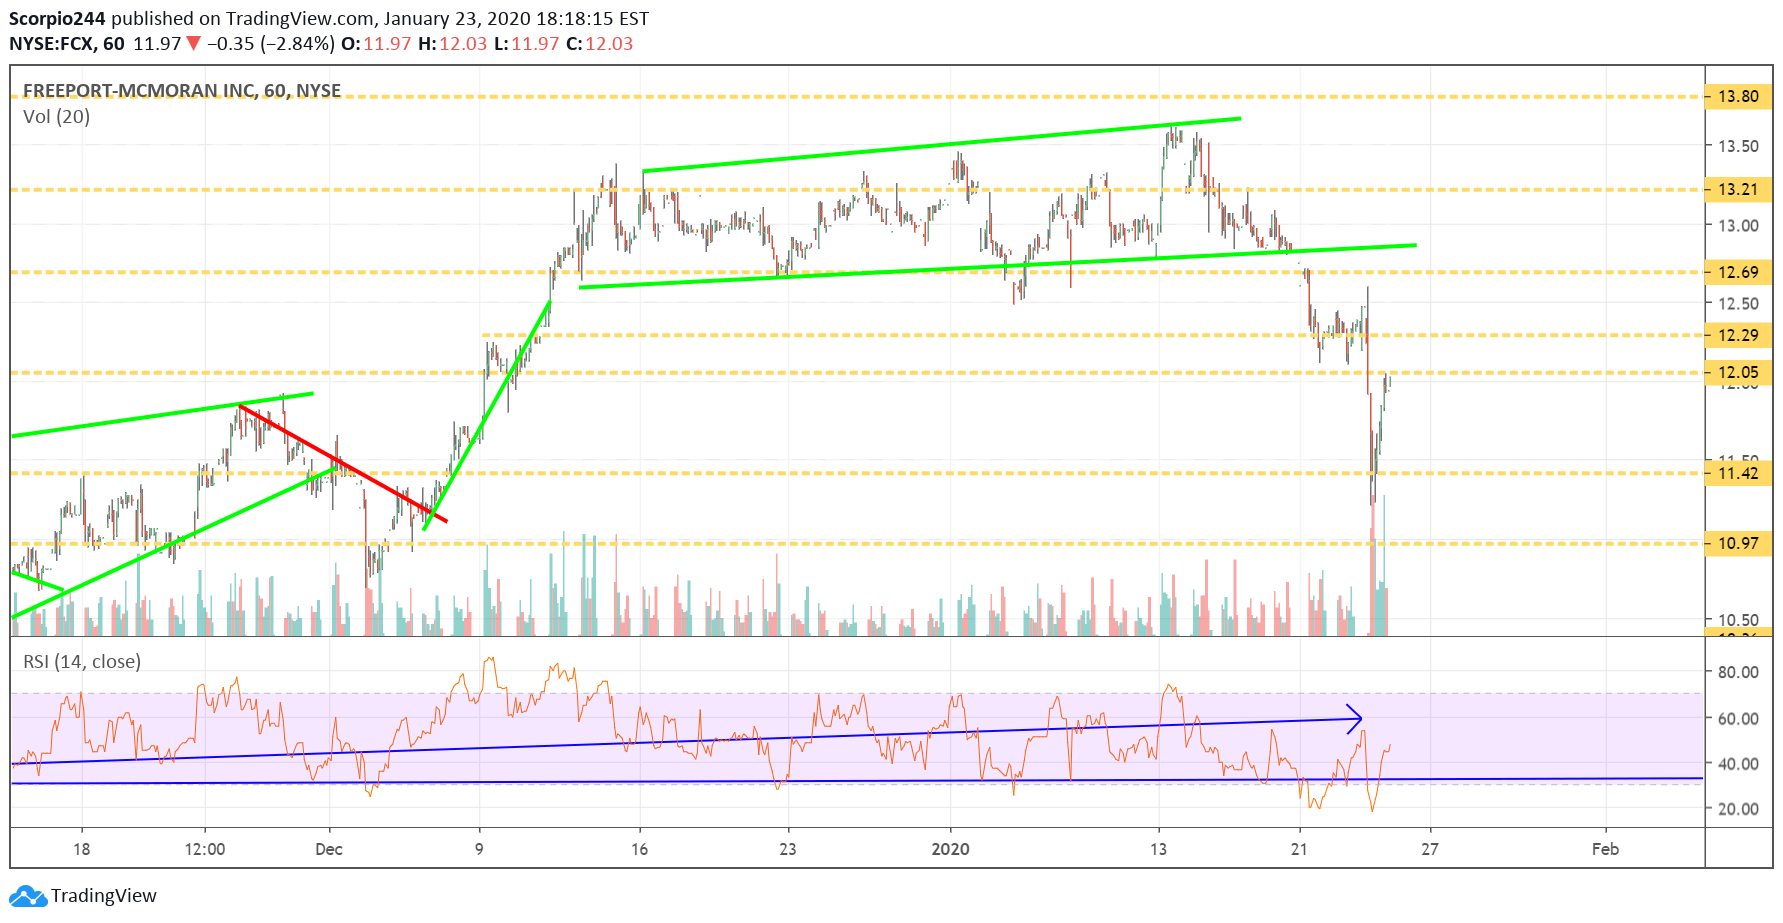Screen dimensions: 1783x923
Task: Click the 21 date label on time axis
Action: pyautogui.click(x=1299, y=849)
